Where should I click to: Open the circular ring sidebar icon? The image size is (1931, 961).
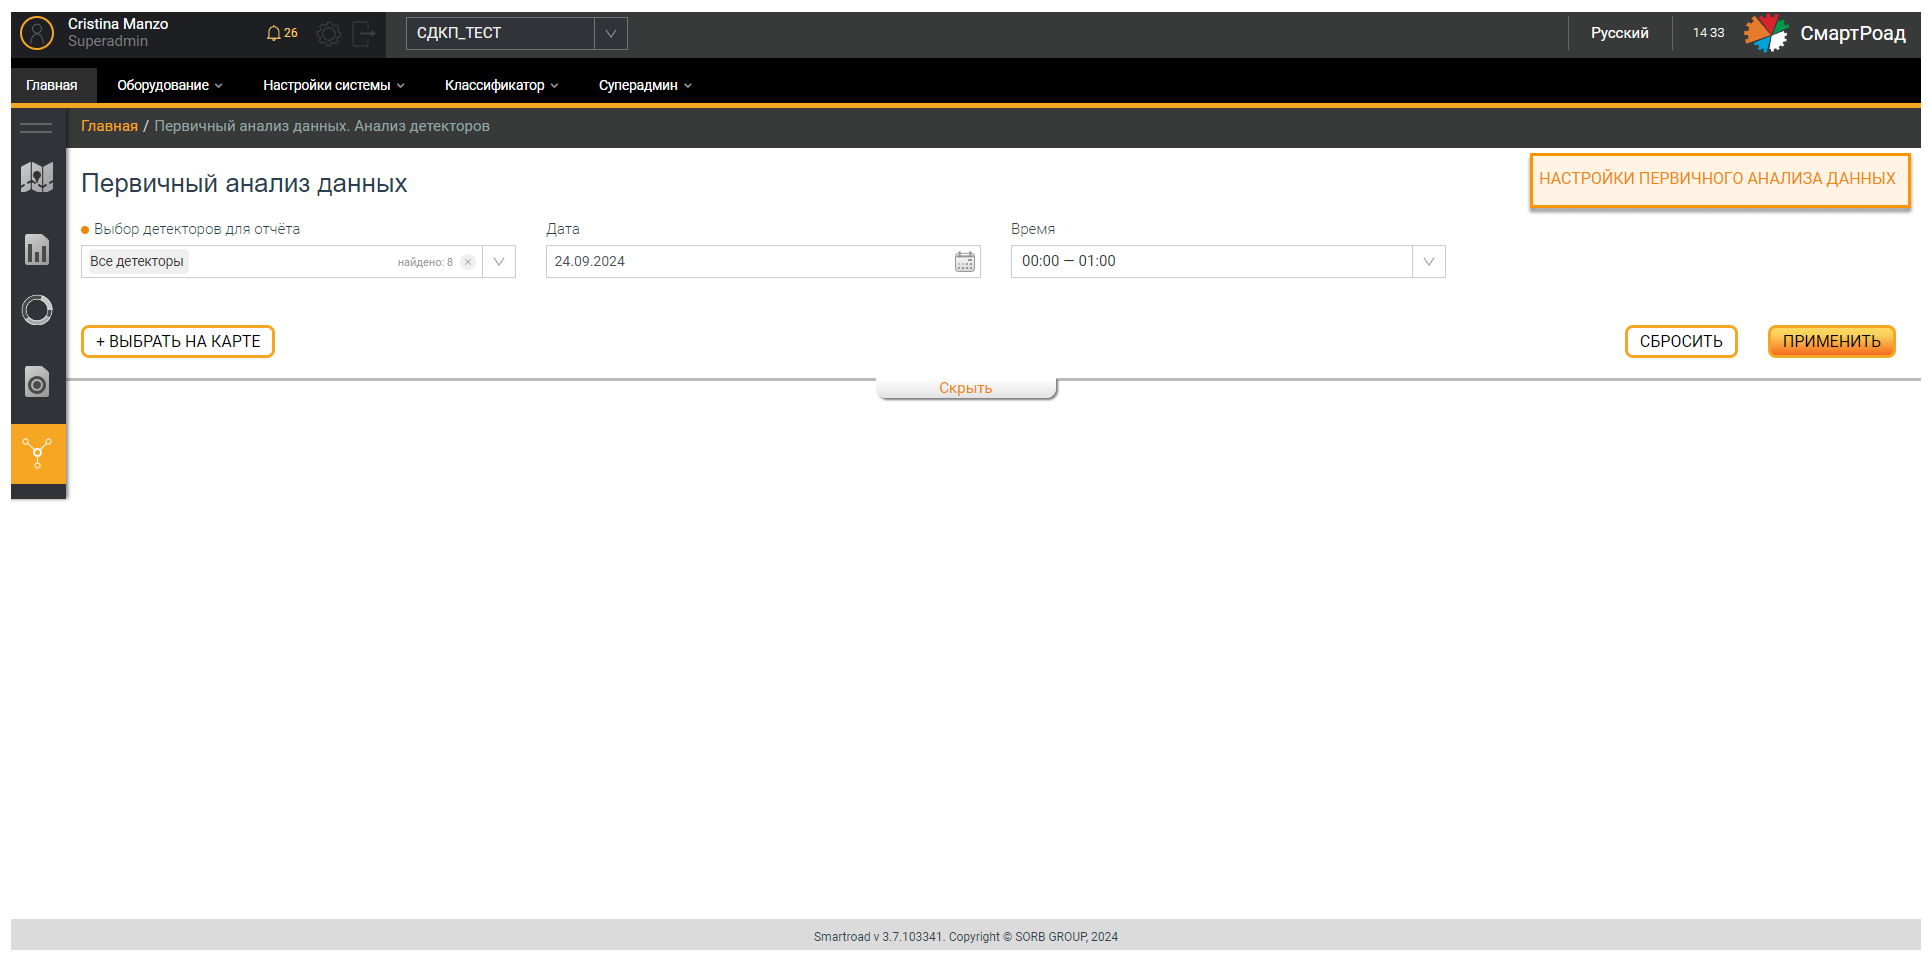point(37,310)
